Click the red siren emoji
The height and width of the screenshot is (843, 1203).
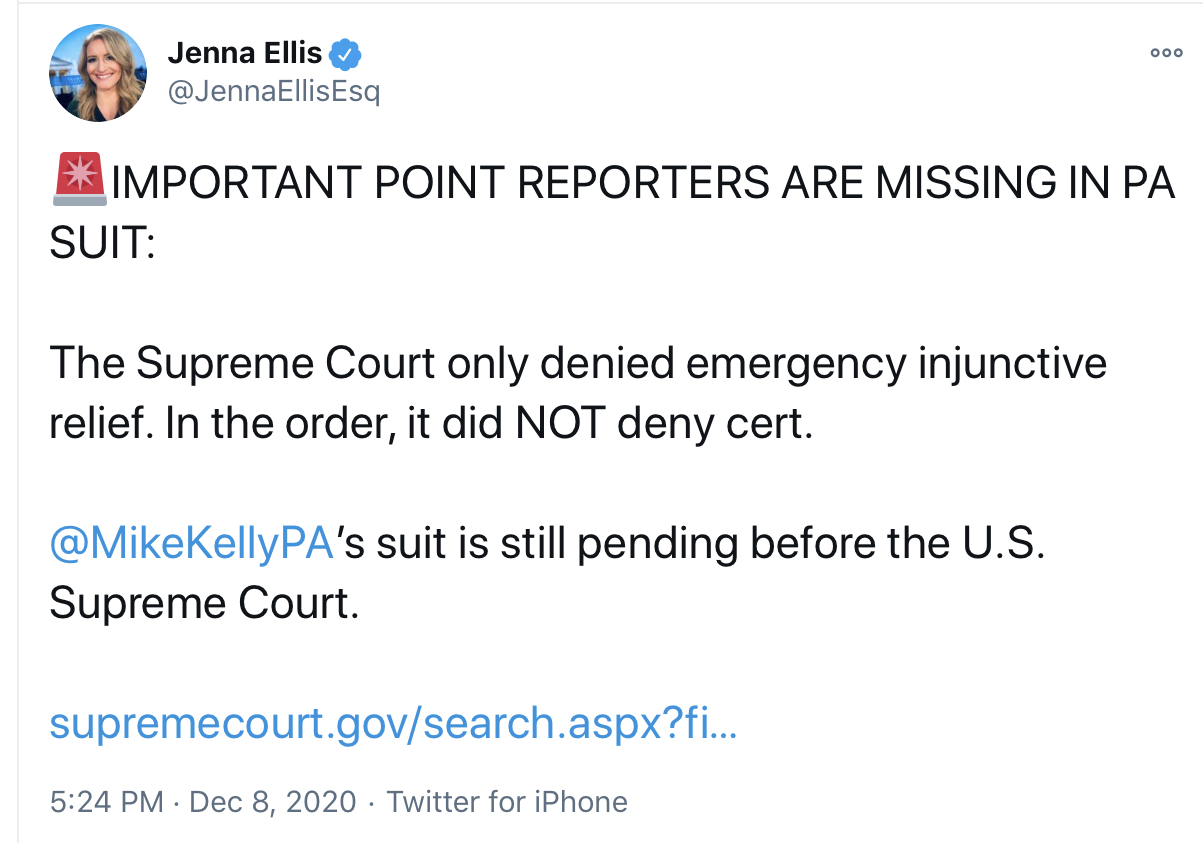(77, 182)
